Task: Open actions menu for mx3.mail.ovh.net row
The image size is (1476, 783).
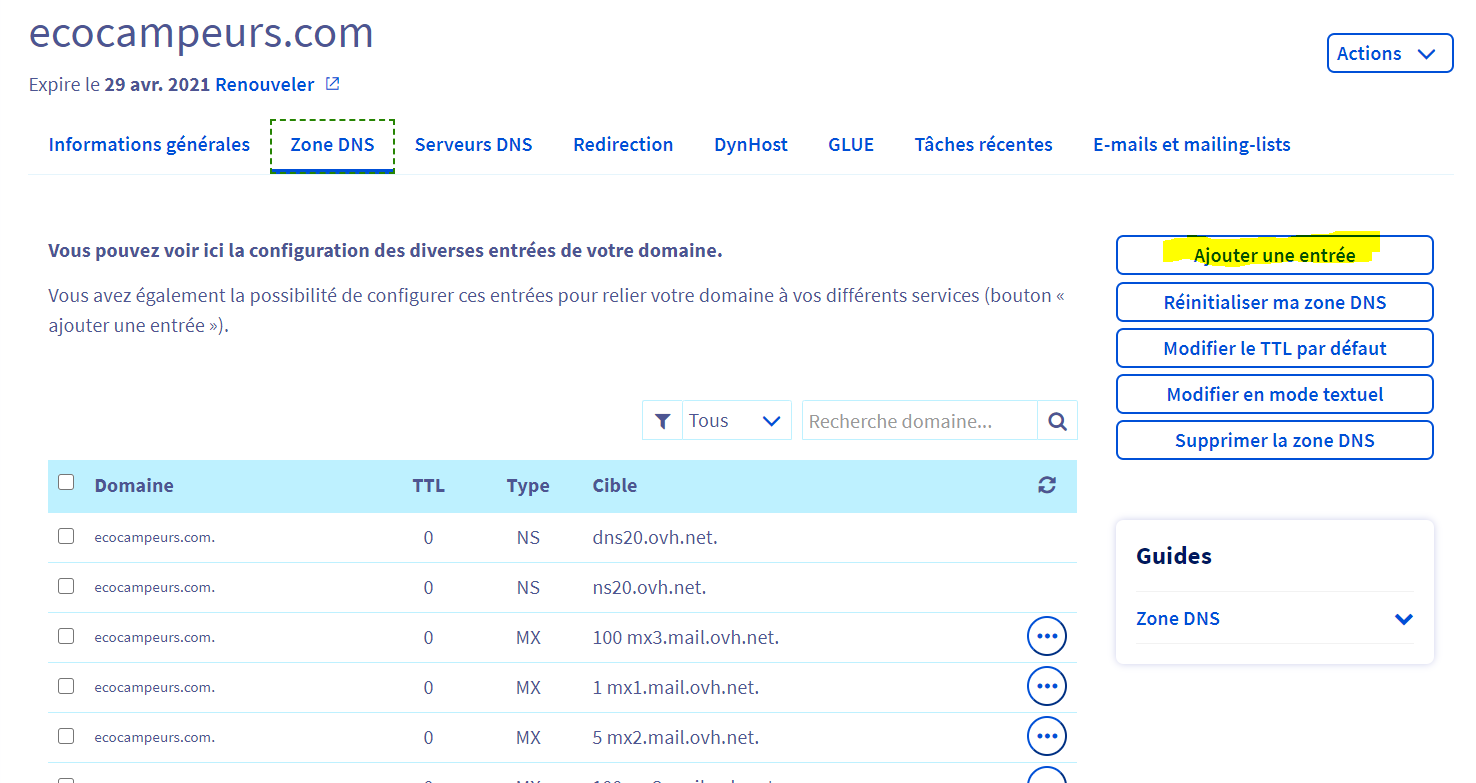Action: (x=1046, y=636)
